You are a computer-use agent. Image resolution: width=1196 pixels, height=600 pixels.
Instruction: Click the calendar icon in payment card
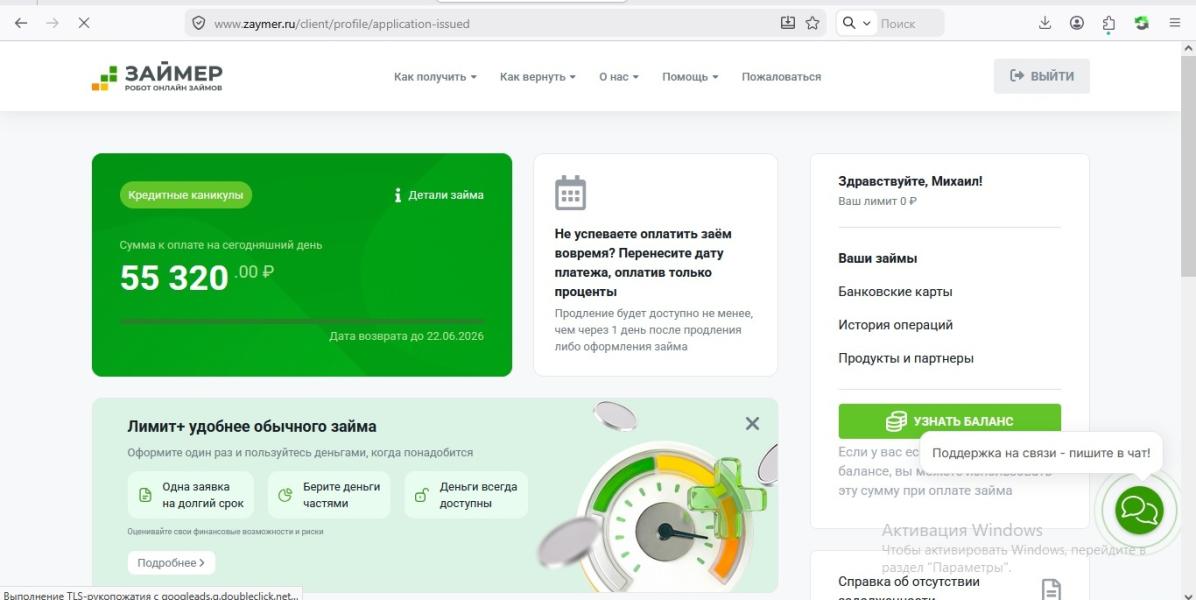click(x=570, y=193)
